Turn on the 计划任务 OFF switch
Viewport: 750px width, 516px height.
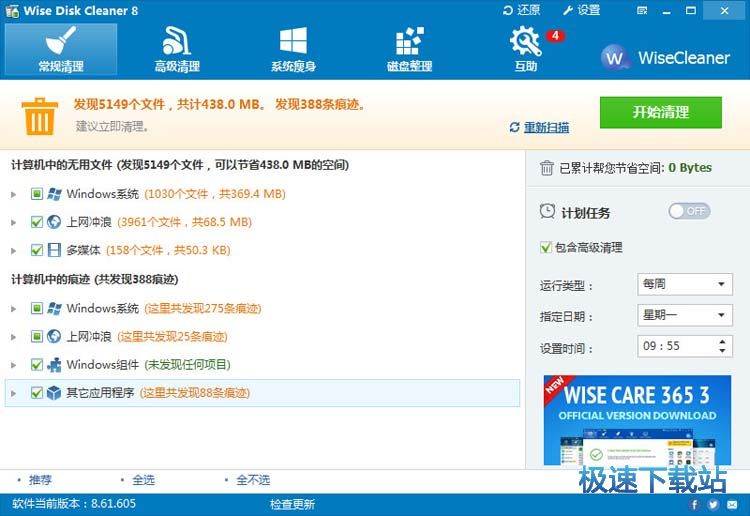point(689,211)
